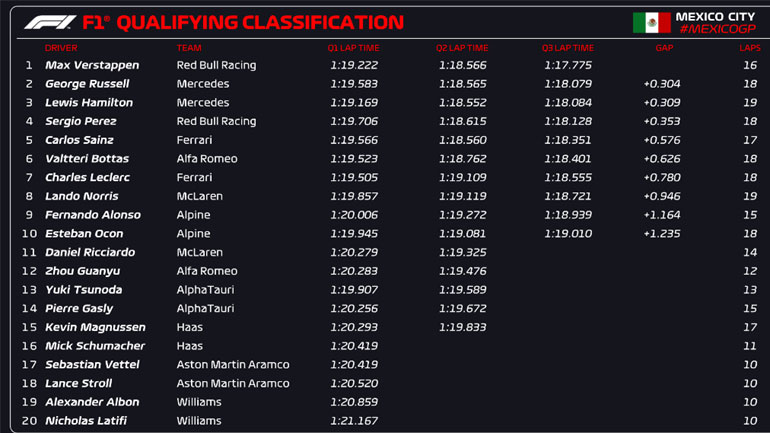Image resolution: width=770 pixels, height=433 pixels.
Task: Select the Driver column header
Action: (x=61, y=48)
